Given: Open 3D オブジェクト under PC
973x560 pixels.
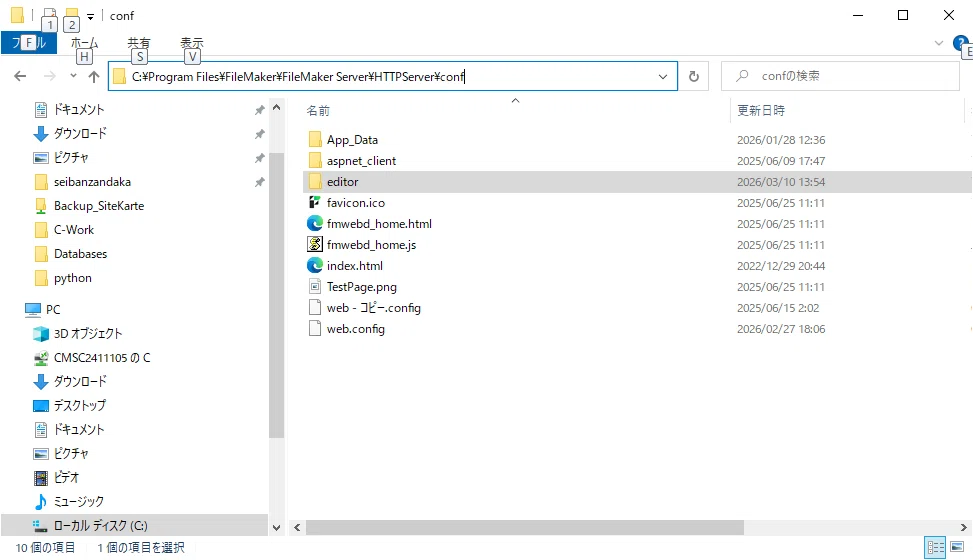Looking at the screenshot, I should (87, 334).
